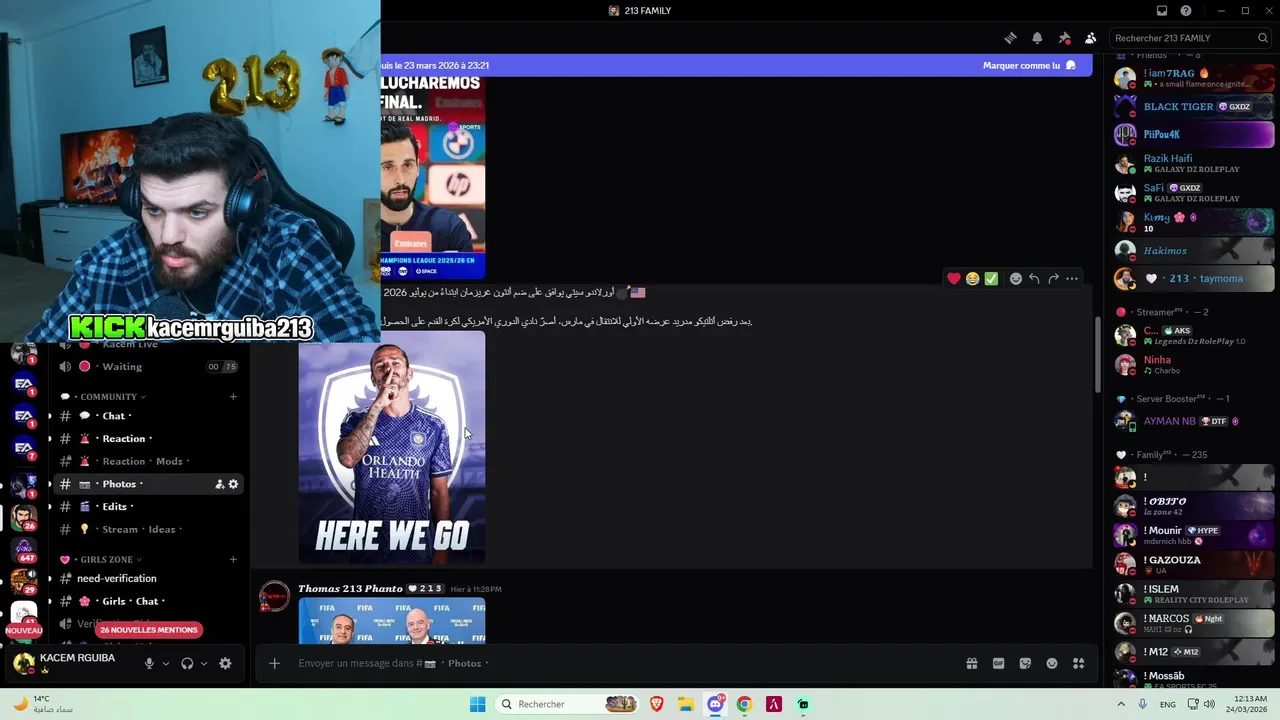Viewport: 1280px width, 720px height.
Task: Open Thomas 213 Phanto's profile name
Action: (350, 589)
